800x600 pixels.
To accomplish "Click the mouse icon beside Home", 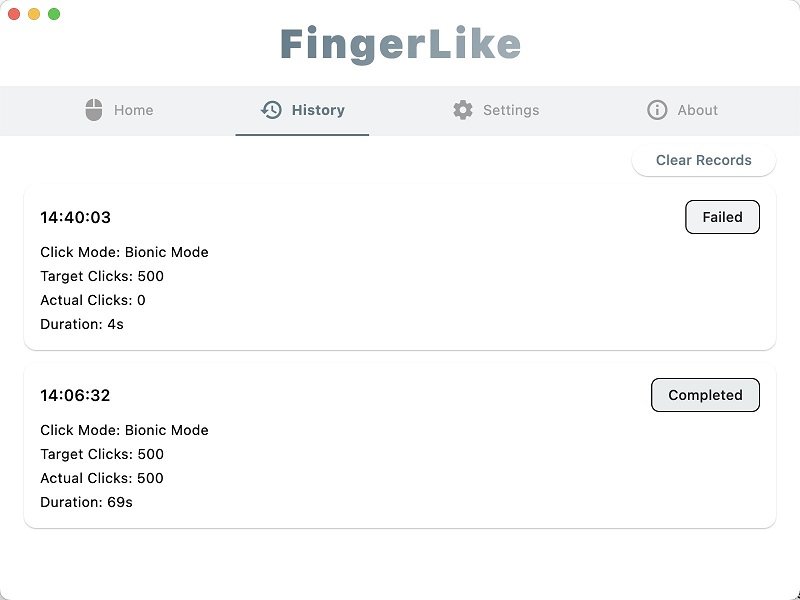I will pyautogui.click(x=94, y=110).
